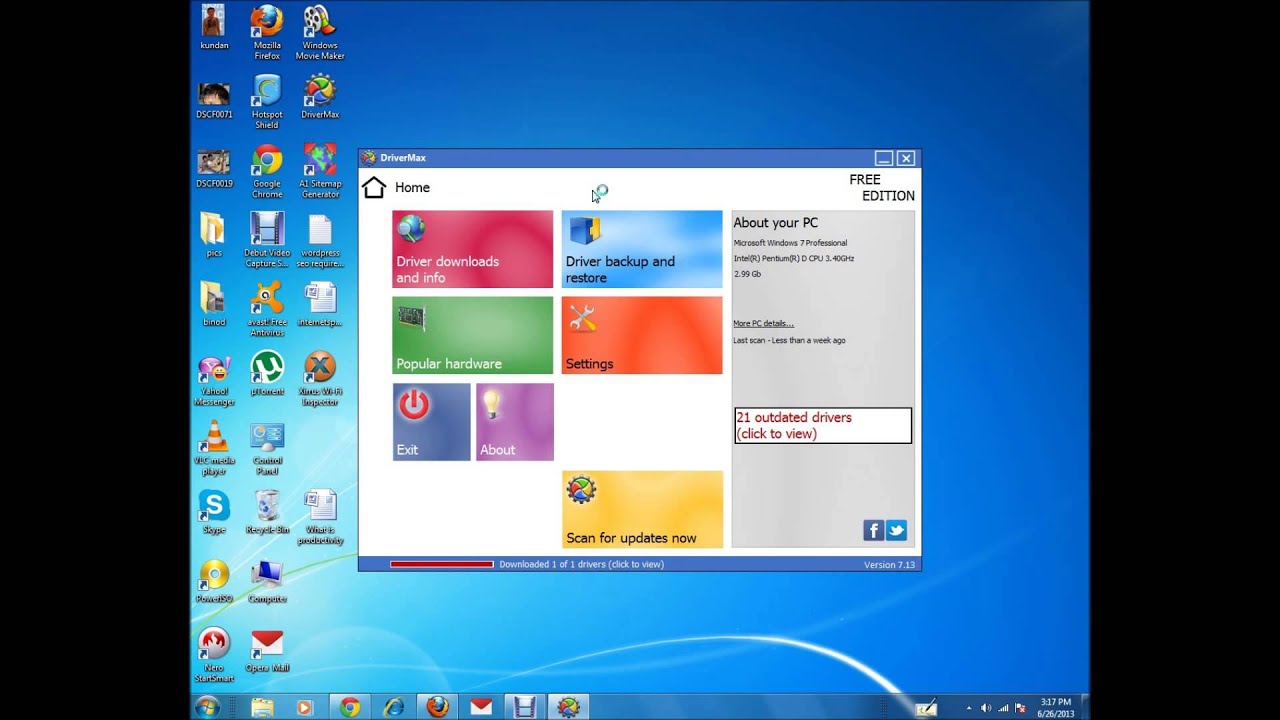Select the What is productivity document icon
The image size is (1280, 720).
320,517
